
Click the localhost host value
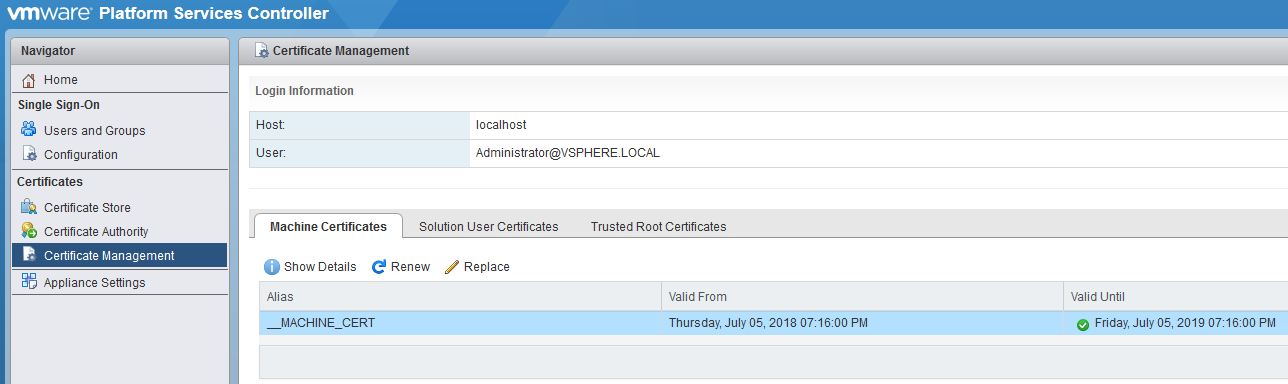[501, 125]
